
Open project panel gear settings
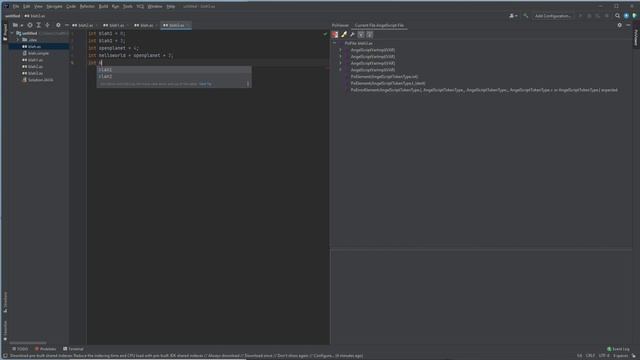click(58, 25)
